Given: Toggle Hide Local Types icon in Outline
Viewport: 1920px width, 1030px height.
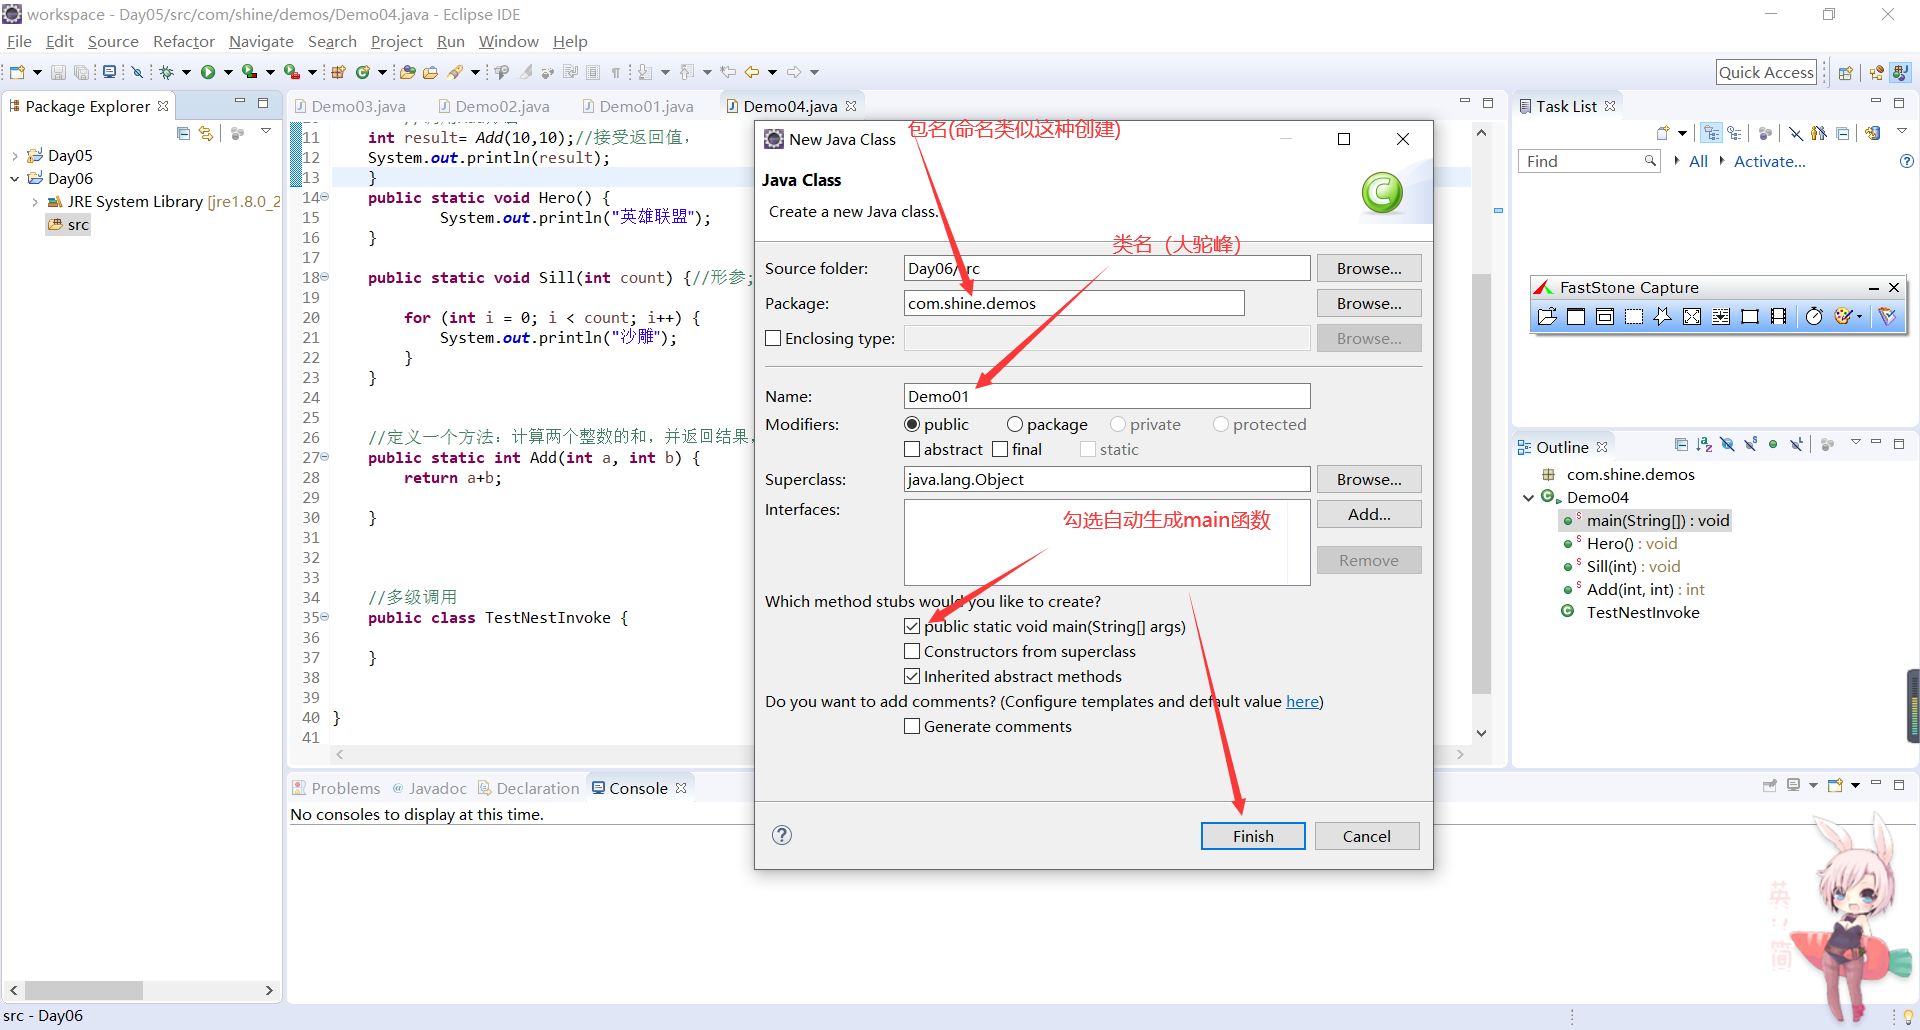Looking at the screenshot, I should pos(1797,445).
